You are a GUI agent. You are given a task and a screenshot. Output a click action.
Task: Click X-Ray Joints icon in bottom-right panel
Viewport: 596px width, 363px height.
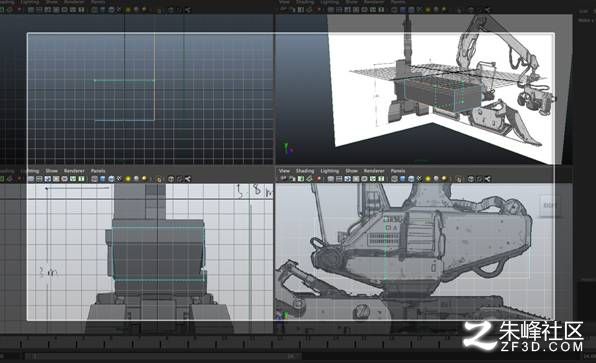click(487, 179)
